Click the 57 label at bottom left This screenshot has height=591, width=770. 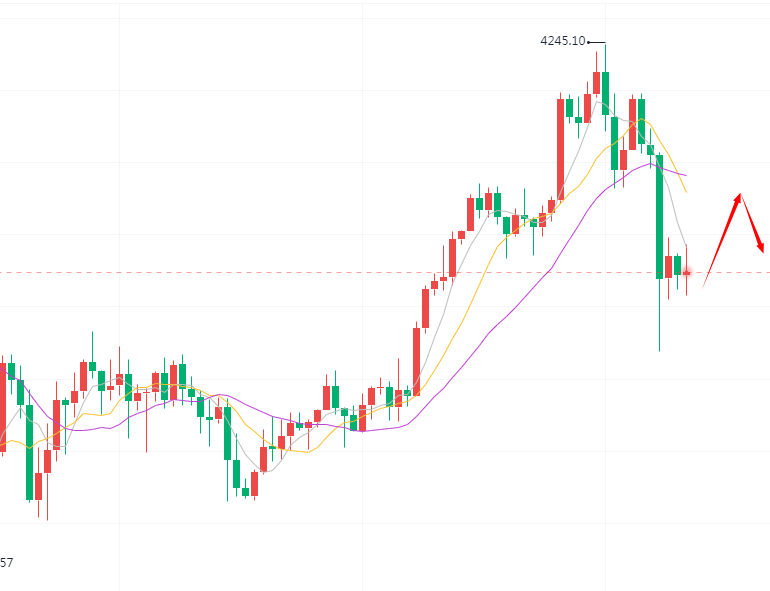pyautogui.click(x=6, y=563)
